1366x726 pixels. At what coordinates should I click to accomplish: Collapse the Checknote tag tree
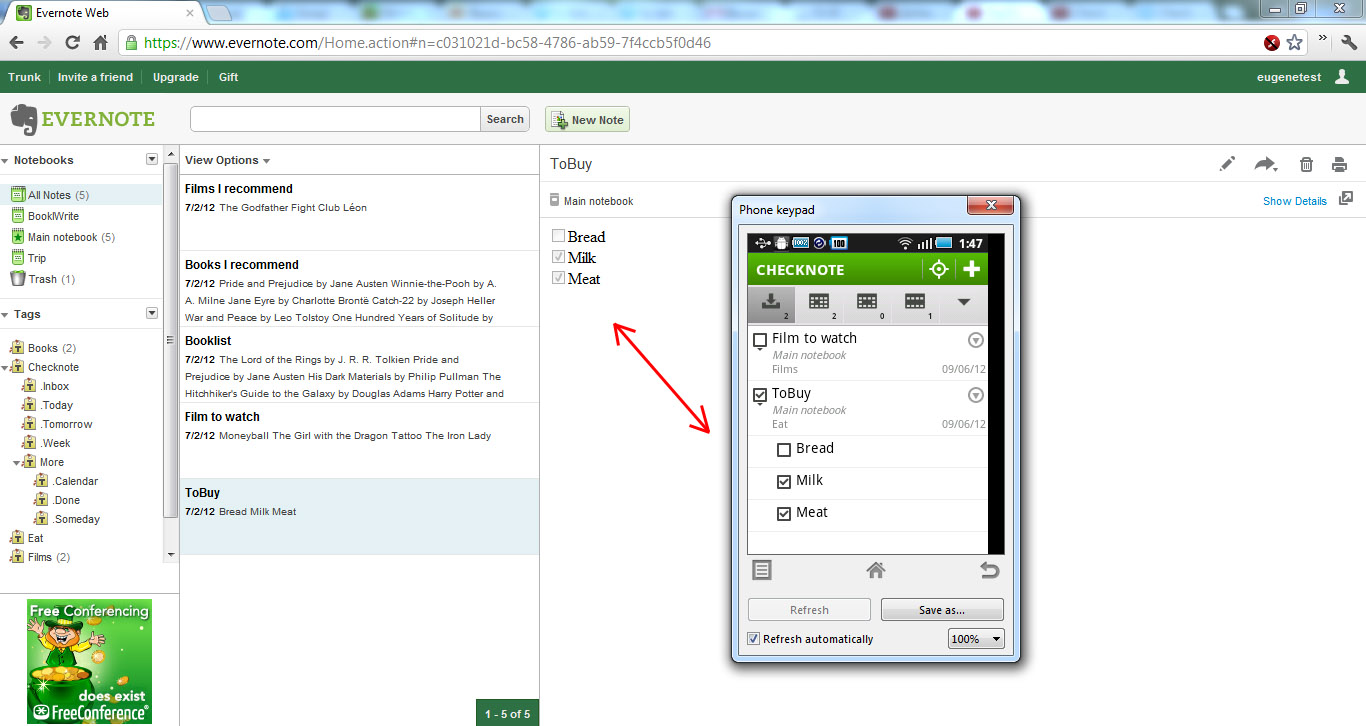pyautogui.click(x=5, y=367)
